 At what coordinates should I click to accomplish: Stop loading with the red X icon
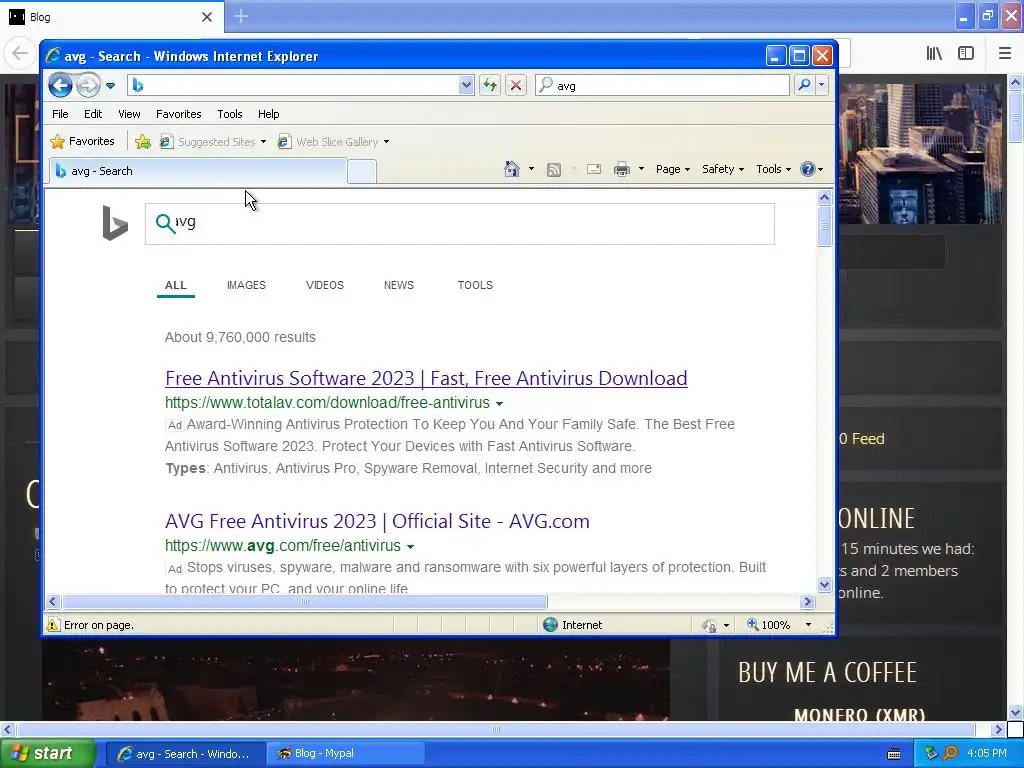click(516, 85)
